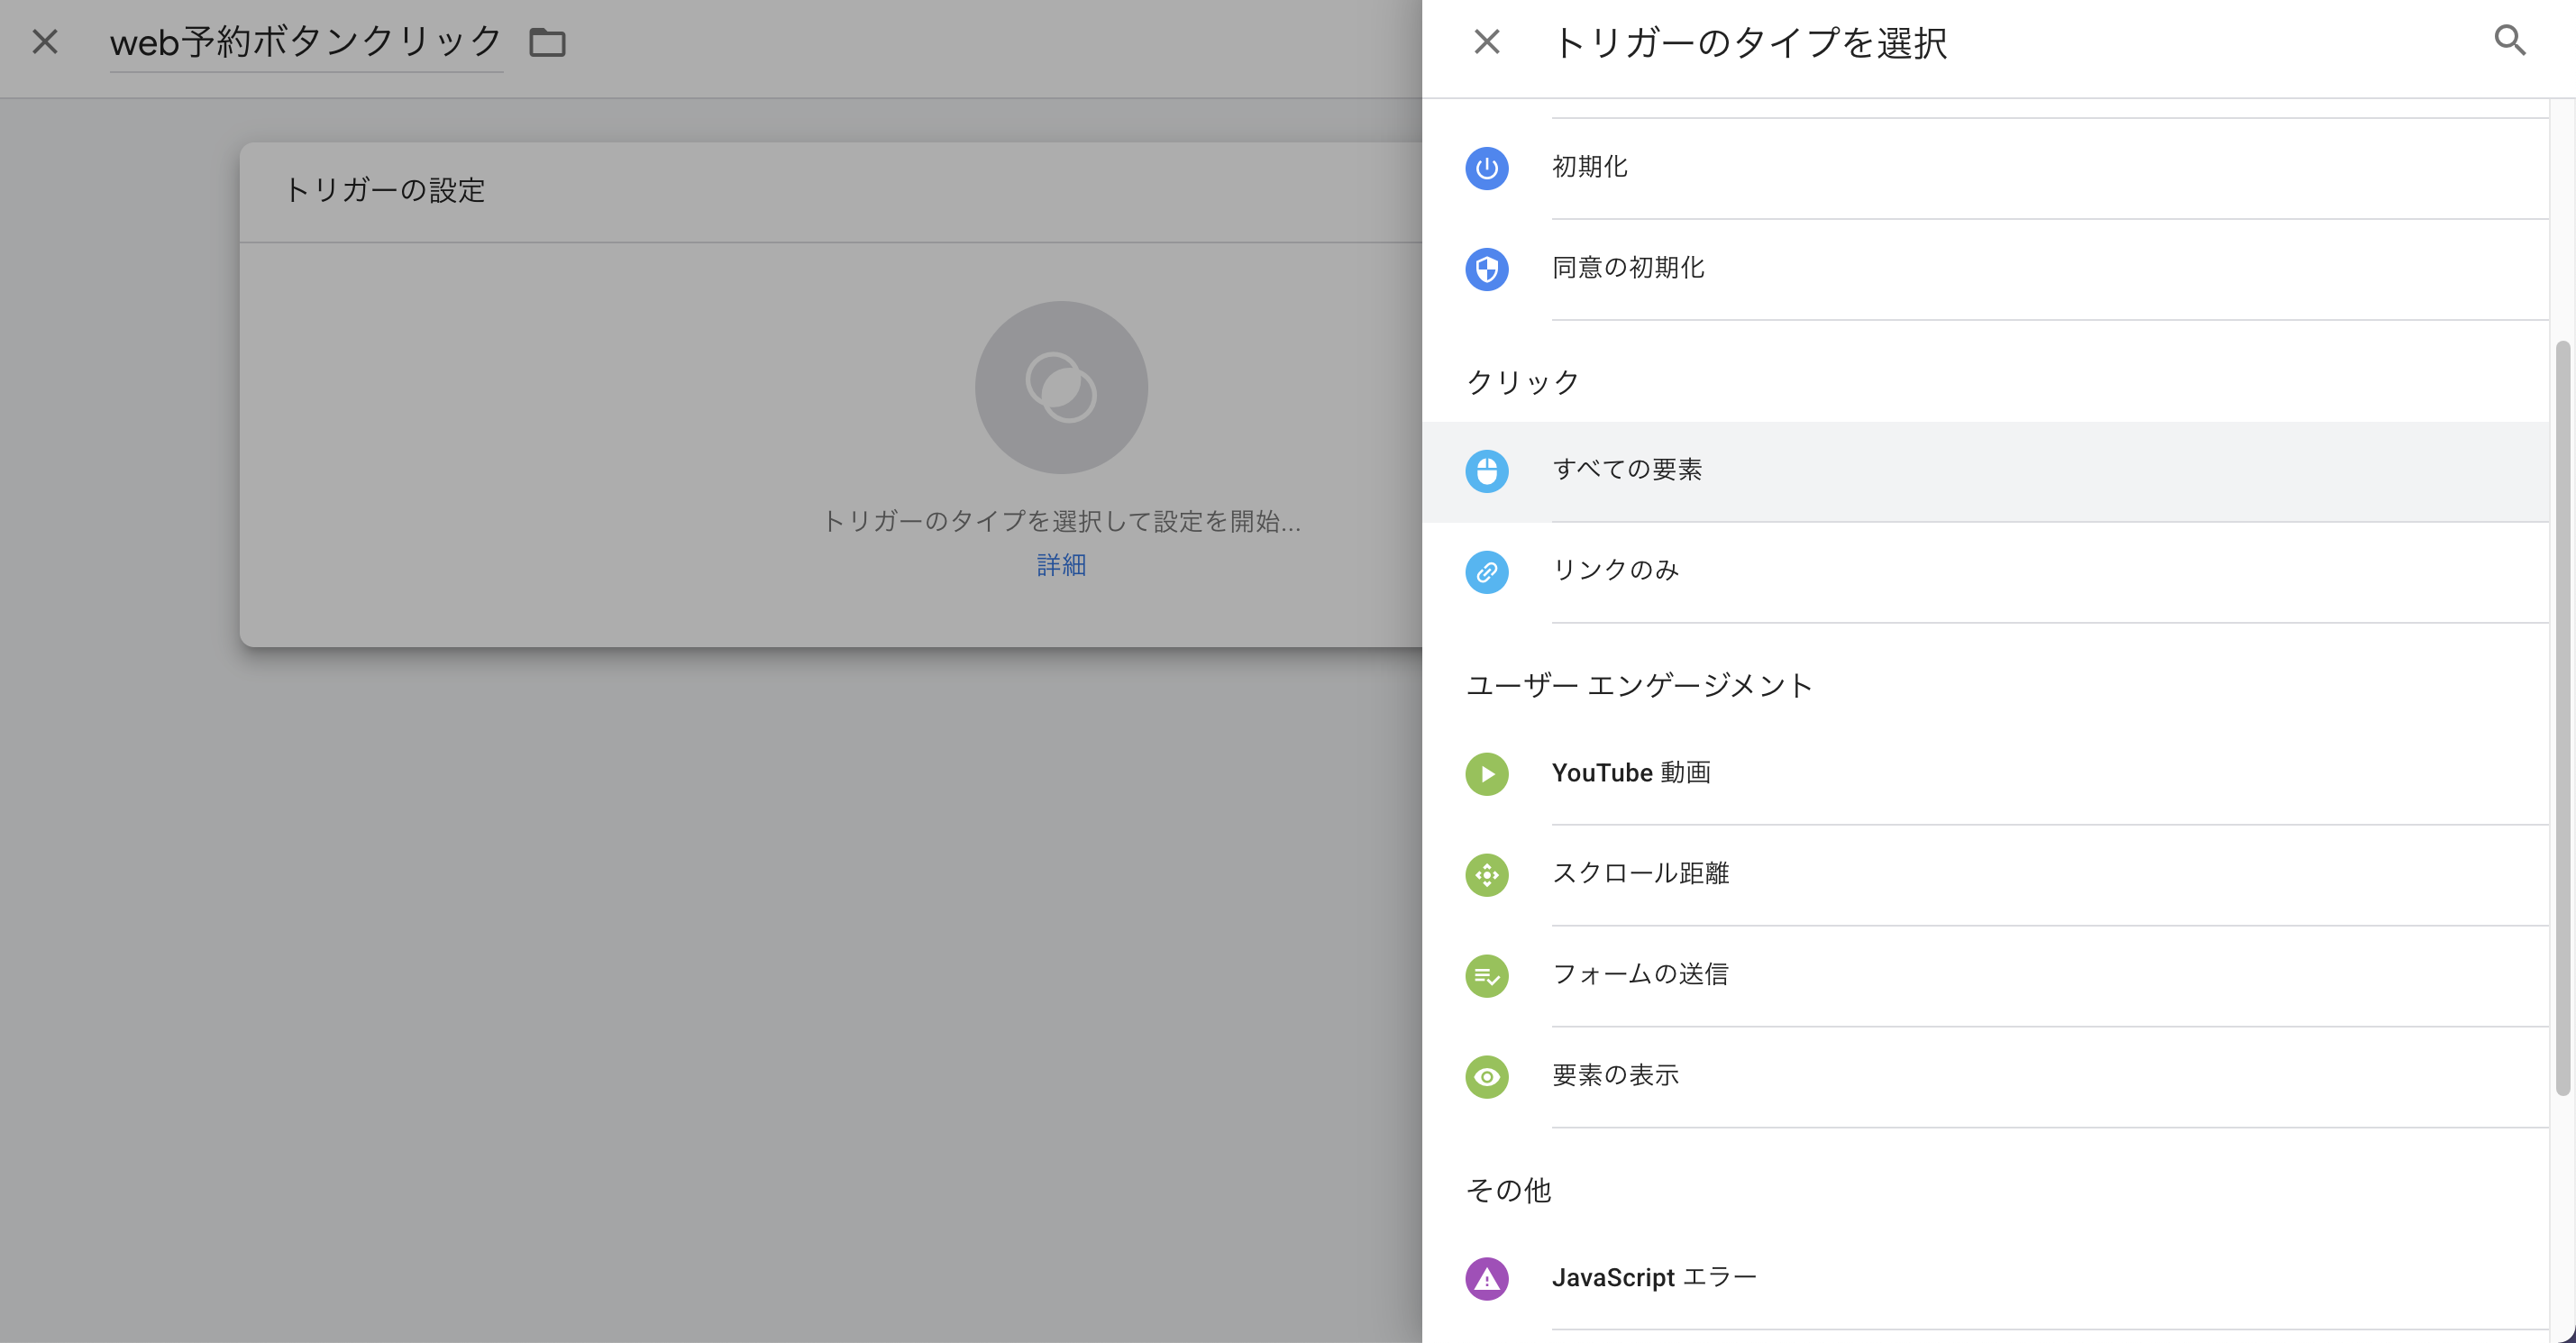Click the mouse icon for すべての要素
This screenshot has width=2576, height=1343.
(x=1486, y=471)
